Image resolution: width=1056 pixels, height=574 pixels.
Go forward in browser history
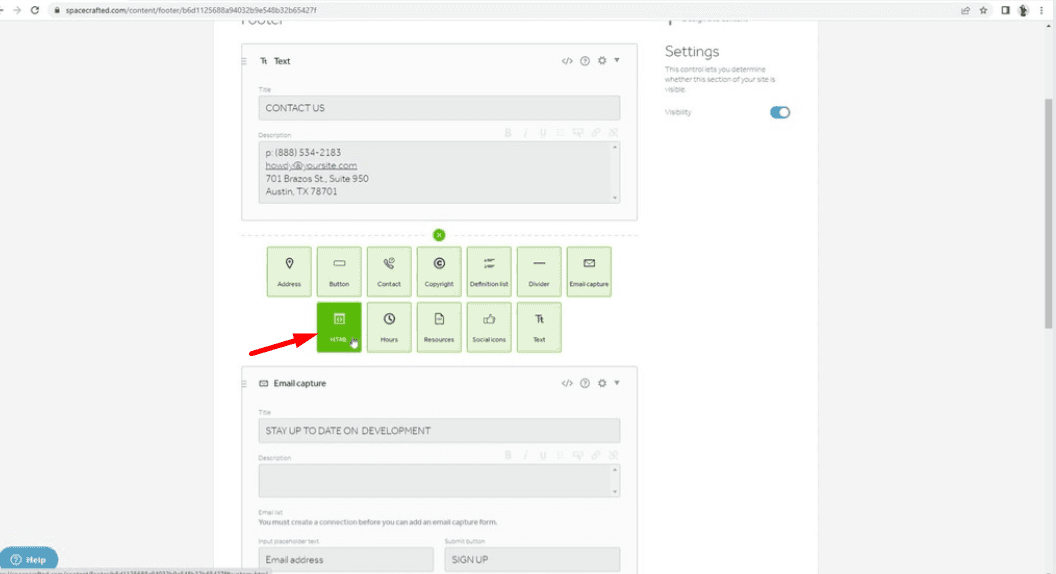[x=16, y=10]
